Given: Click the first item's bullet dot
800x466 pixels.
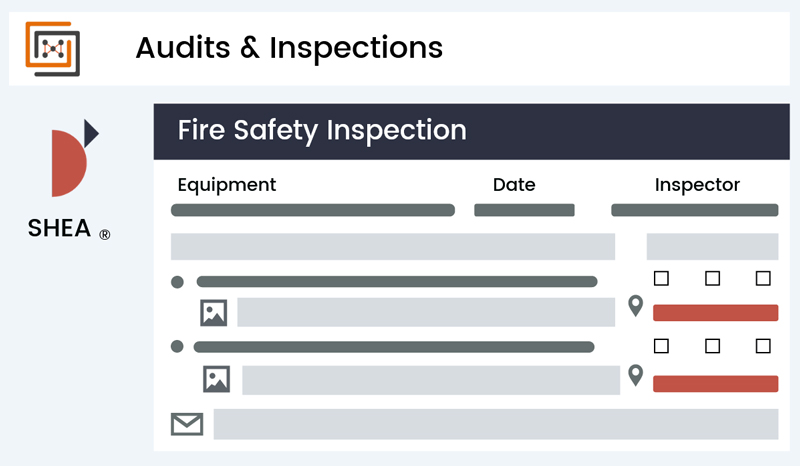Looking at the screenshot, I should (x=177, y=282).
